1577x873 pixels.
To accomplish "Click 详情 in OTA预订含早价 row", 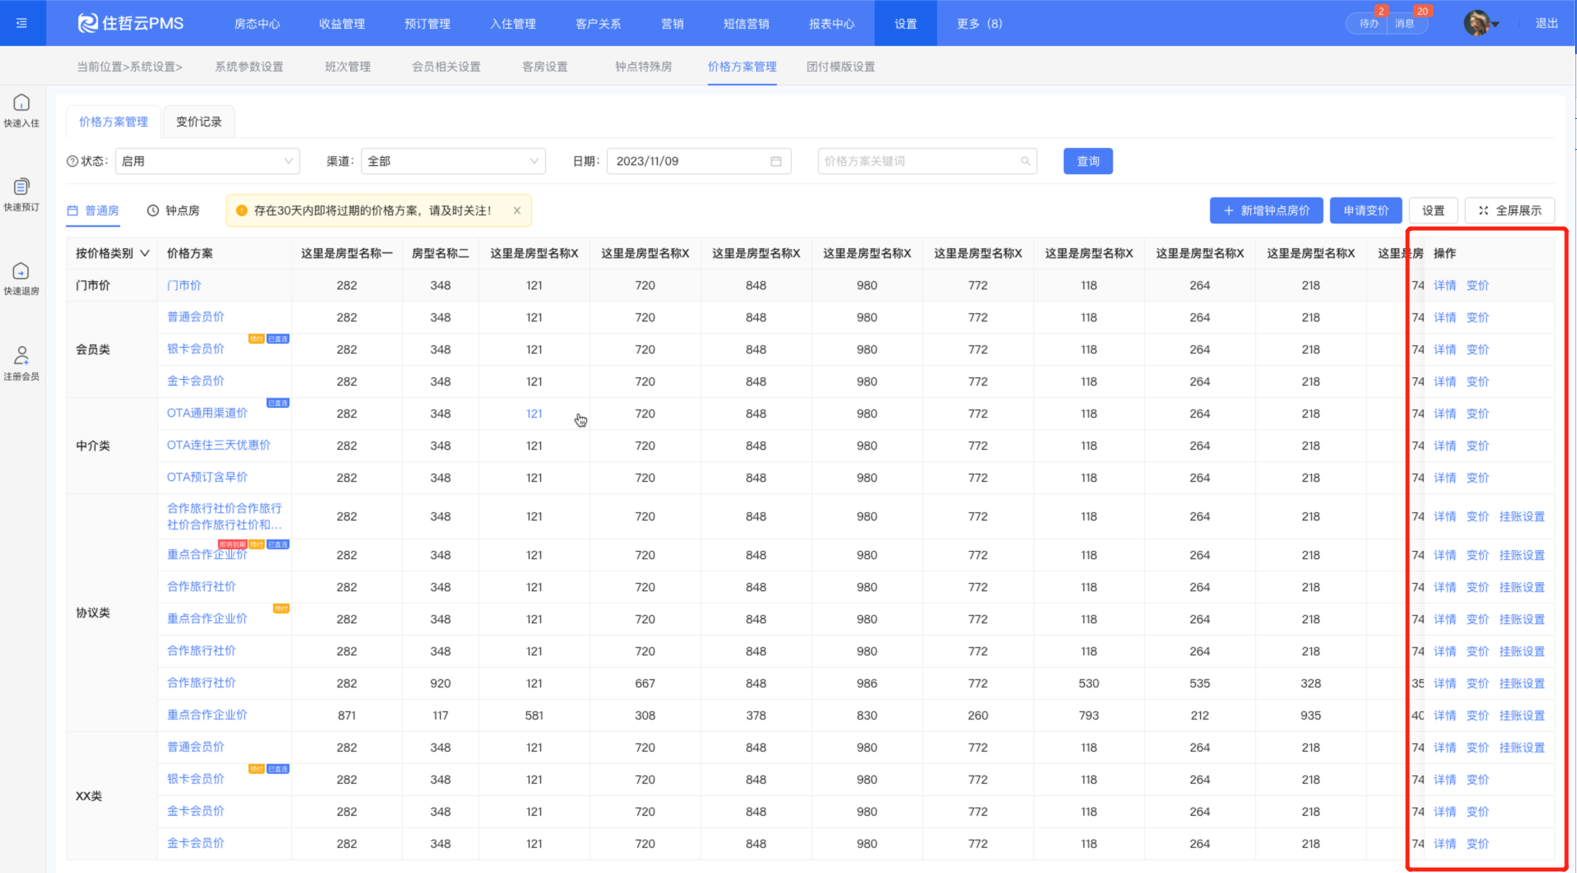I will tap(1445, 477).
